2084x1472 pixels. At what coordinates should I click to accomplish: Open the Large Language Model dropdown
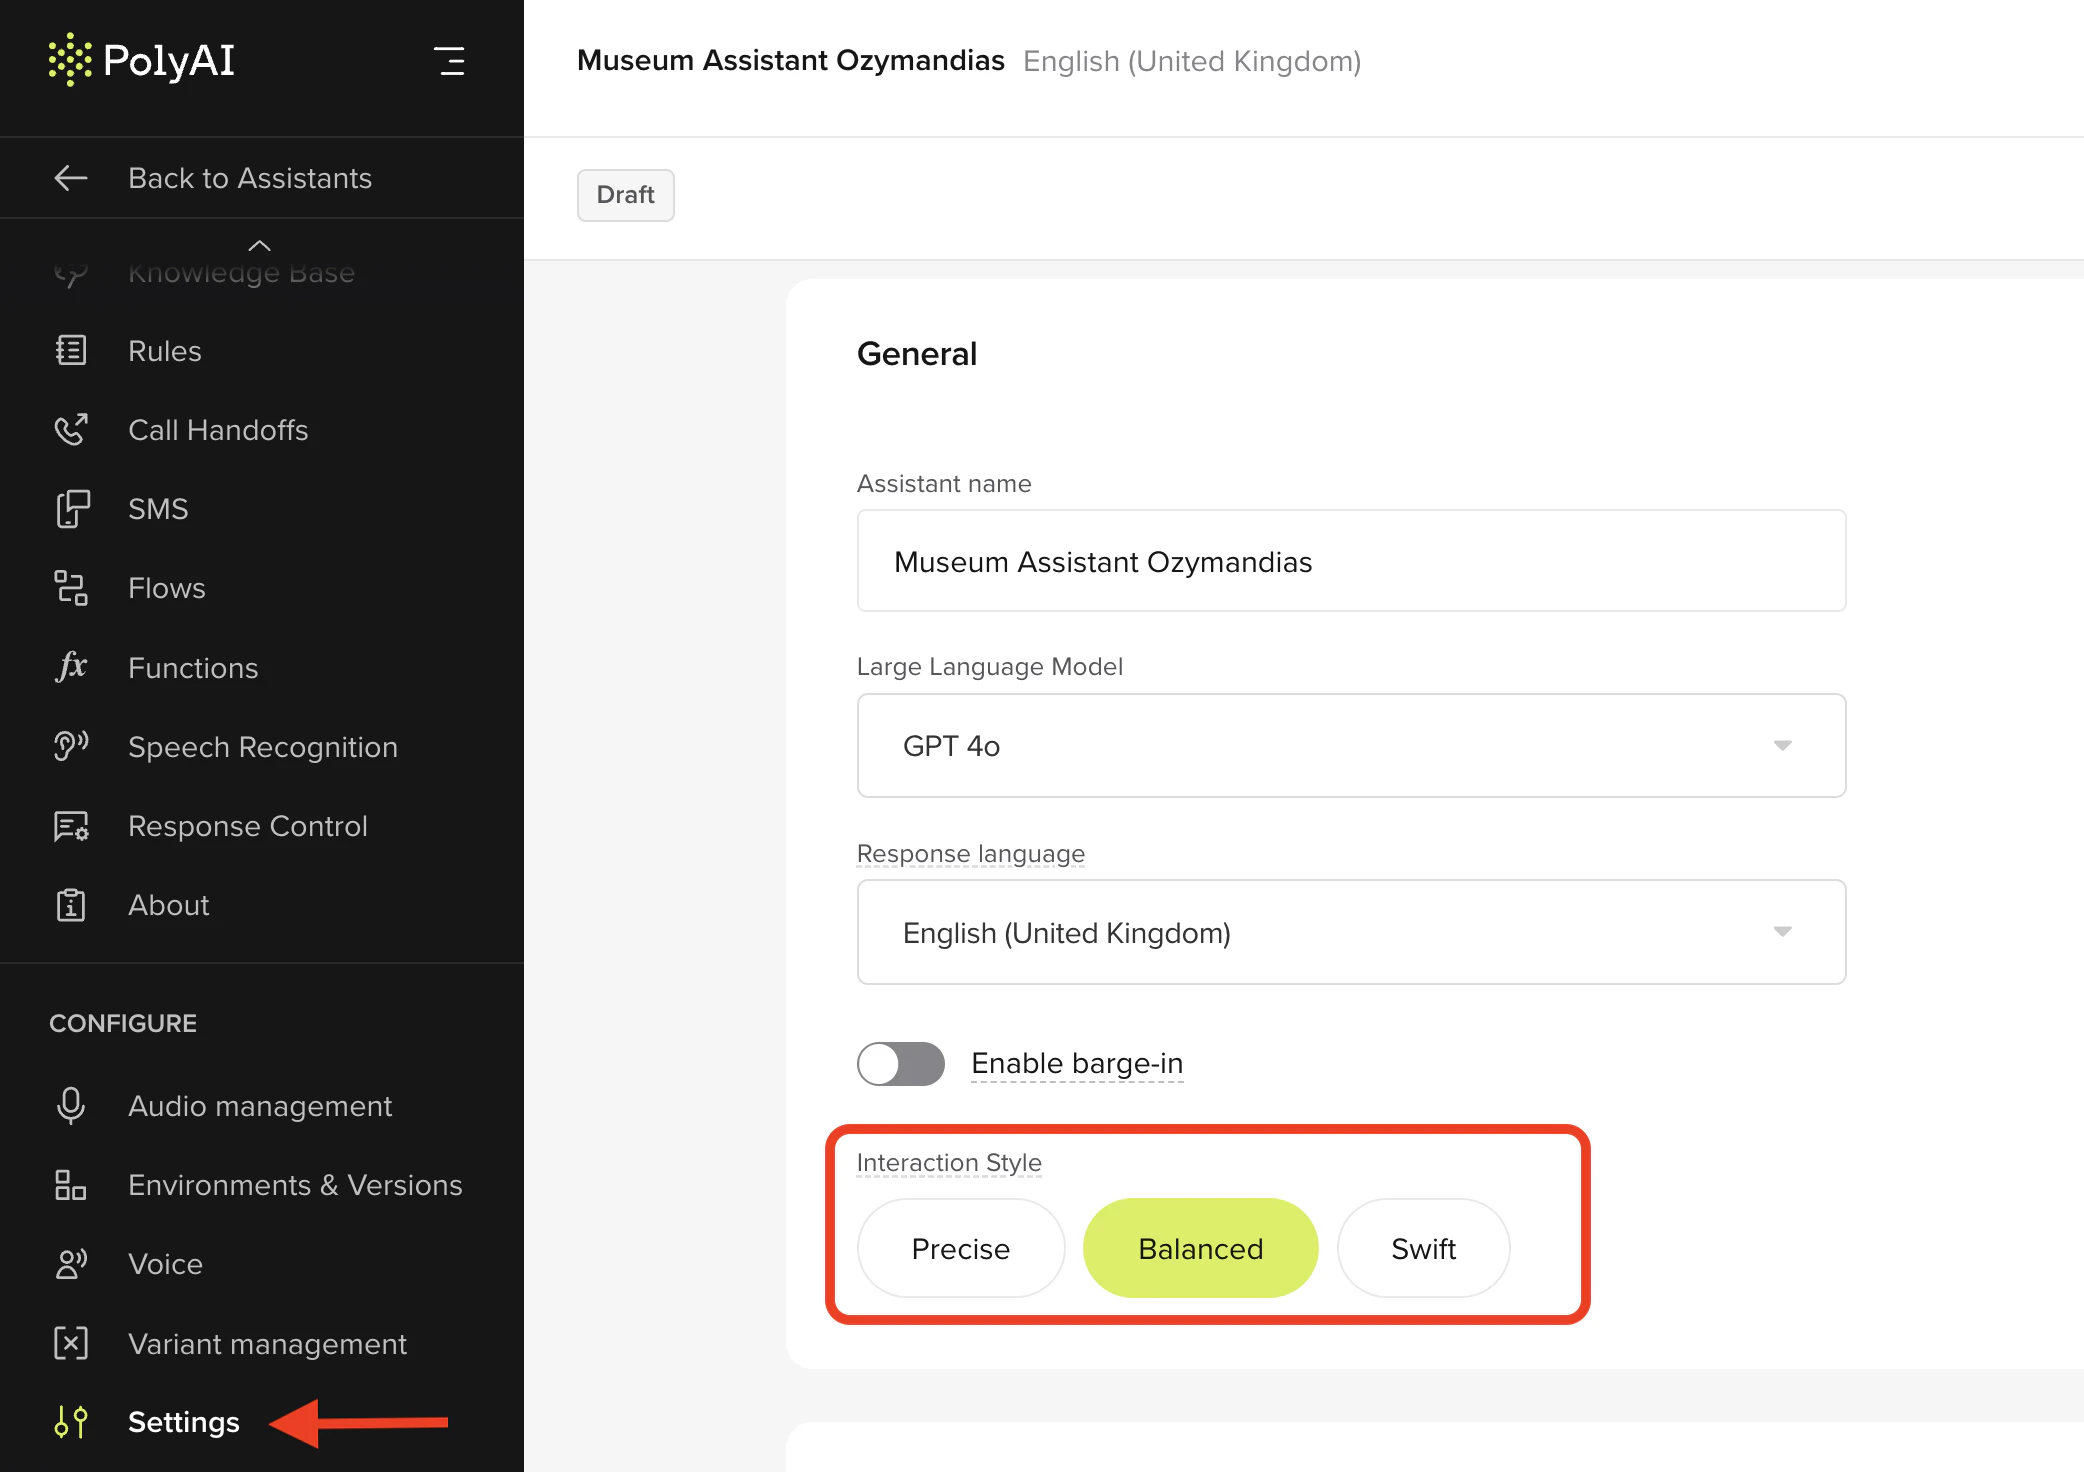pyautogui.click(x=1351, y=746)
